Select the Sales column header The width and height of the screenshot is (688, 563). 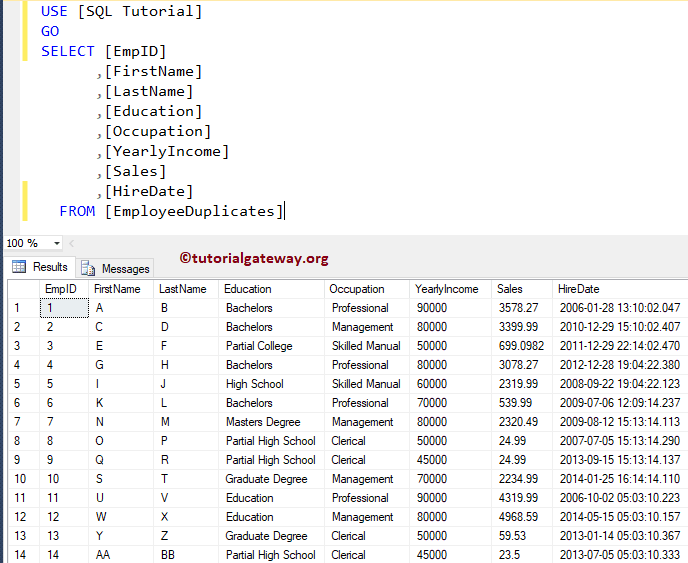[x=522, y=289]
